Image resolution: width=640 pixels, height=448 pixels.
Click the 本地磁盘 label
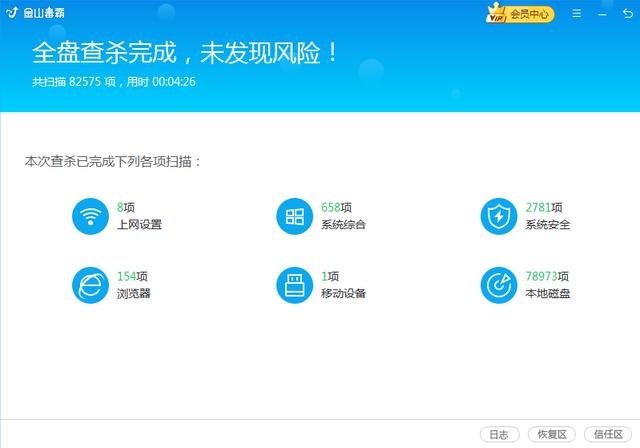pyautogui.click(x=548, y=293)
